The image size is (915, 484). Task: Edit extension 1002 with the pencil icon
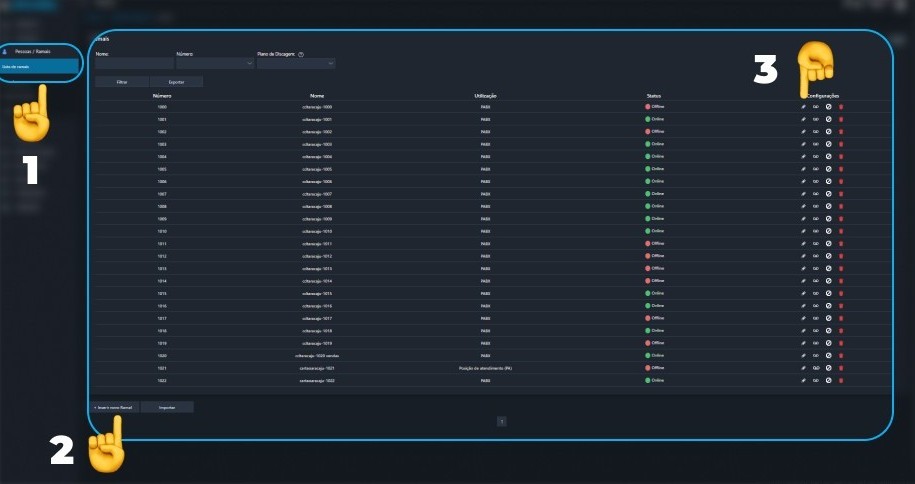803,132
